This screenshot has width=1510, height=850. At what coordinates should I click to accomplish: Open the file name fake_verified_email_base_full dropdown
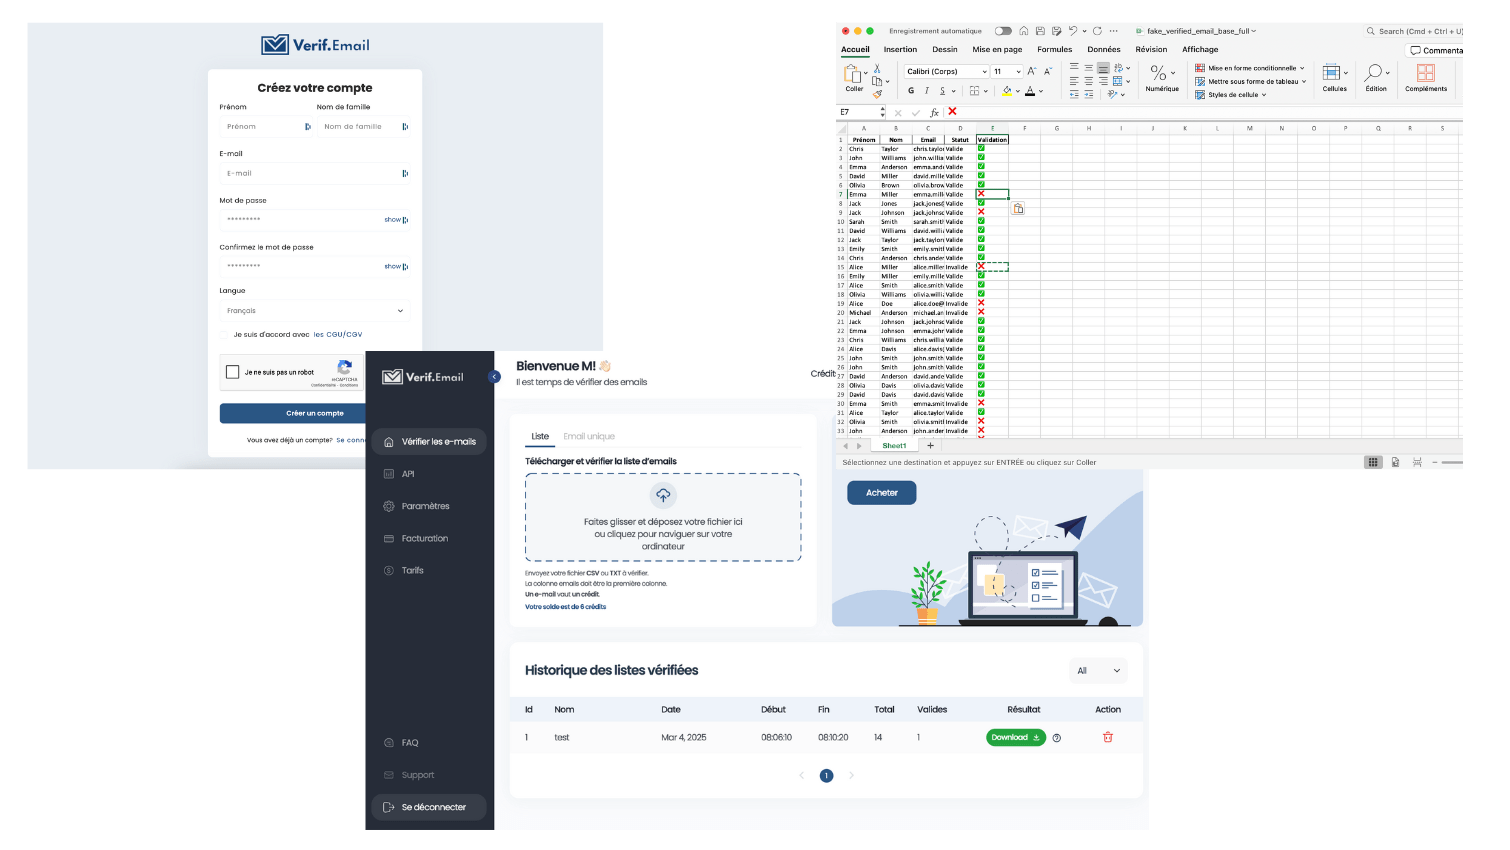pyautogui.click(x=1254, y=31)
